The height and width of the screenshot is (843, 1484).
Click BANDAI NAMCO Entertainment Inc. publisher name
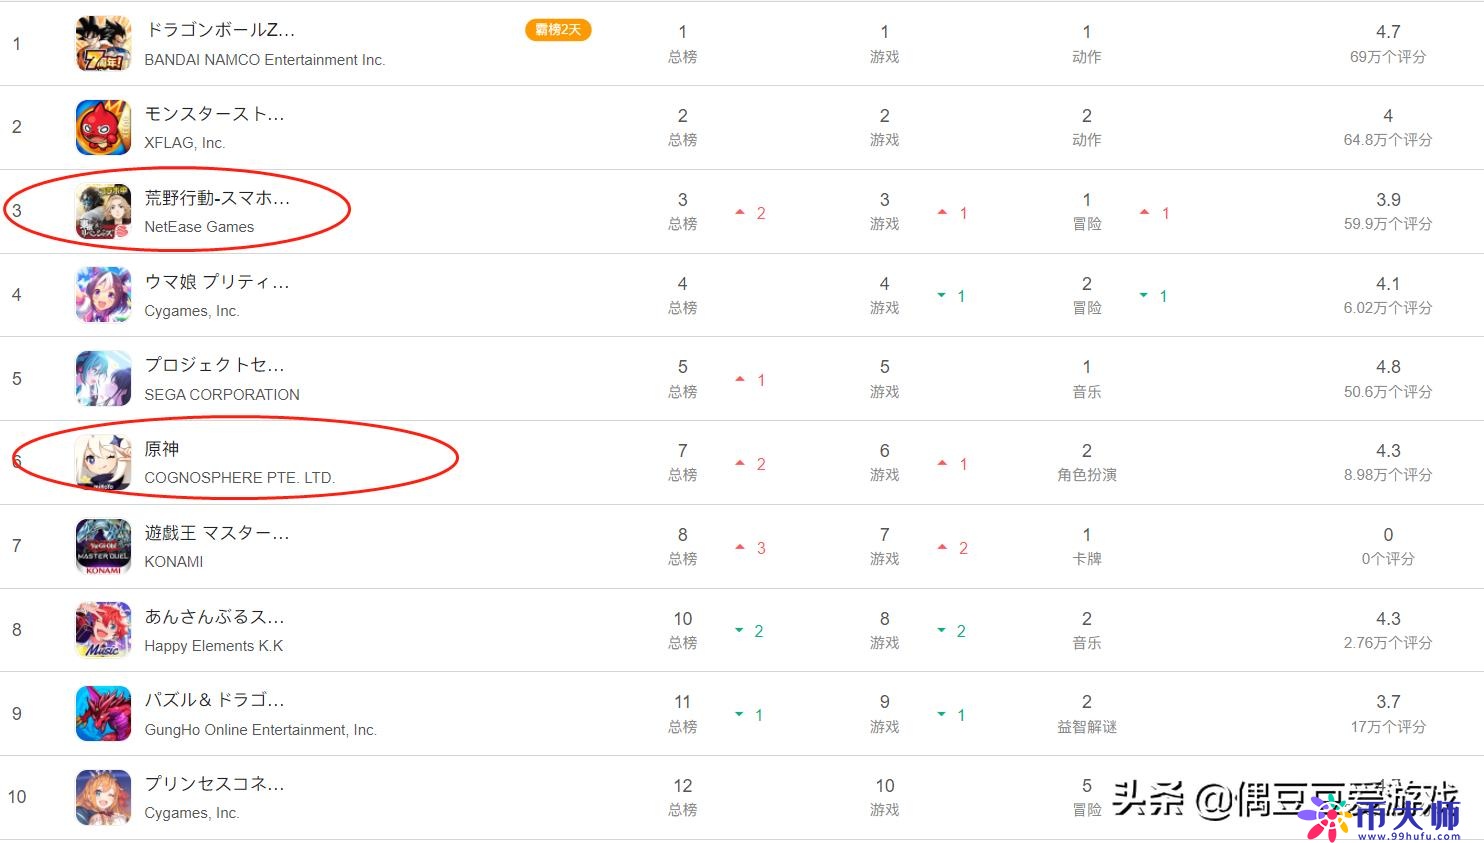265,60
